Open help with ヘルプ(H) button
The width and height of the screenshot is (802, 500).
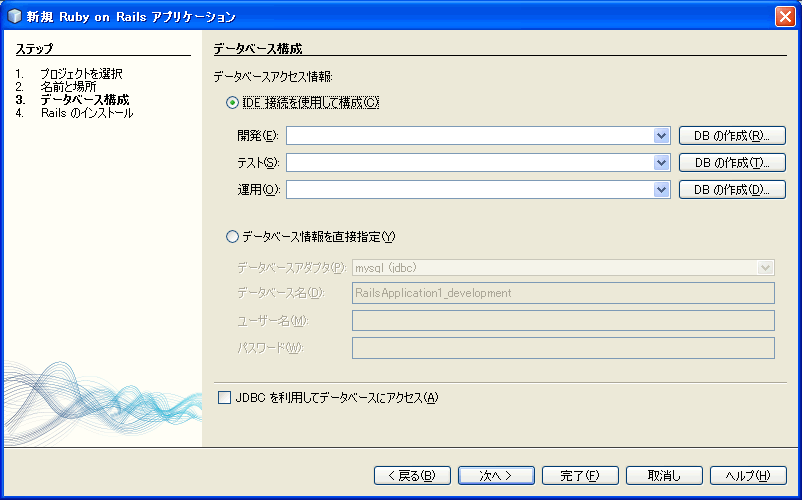[x=748, y=475]
